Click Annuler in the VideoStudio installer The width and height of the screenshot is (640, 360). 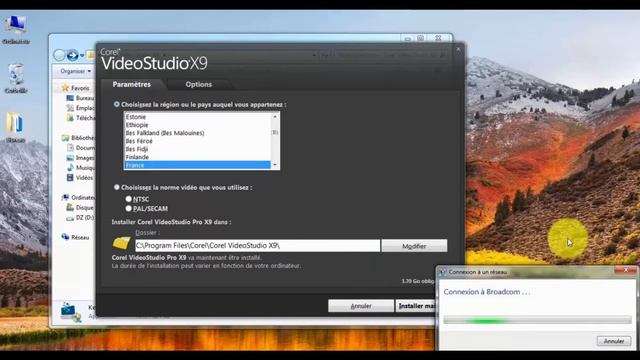click(361, 306)
